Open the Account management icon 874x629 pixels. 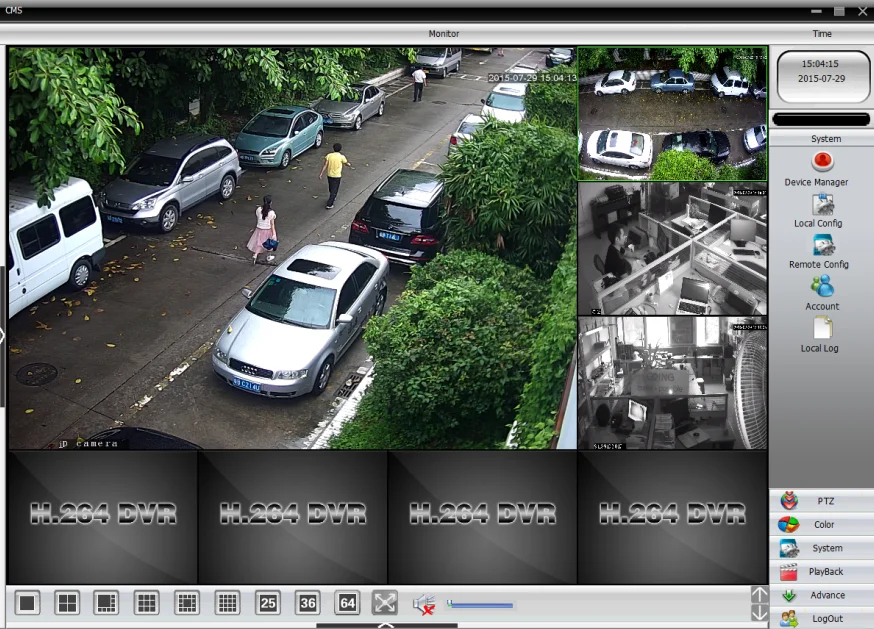click(822, 288)
